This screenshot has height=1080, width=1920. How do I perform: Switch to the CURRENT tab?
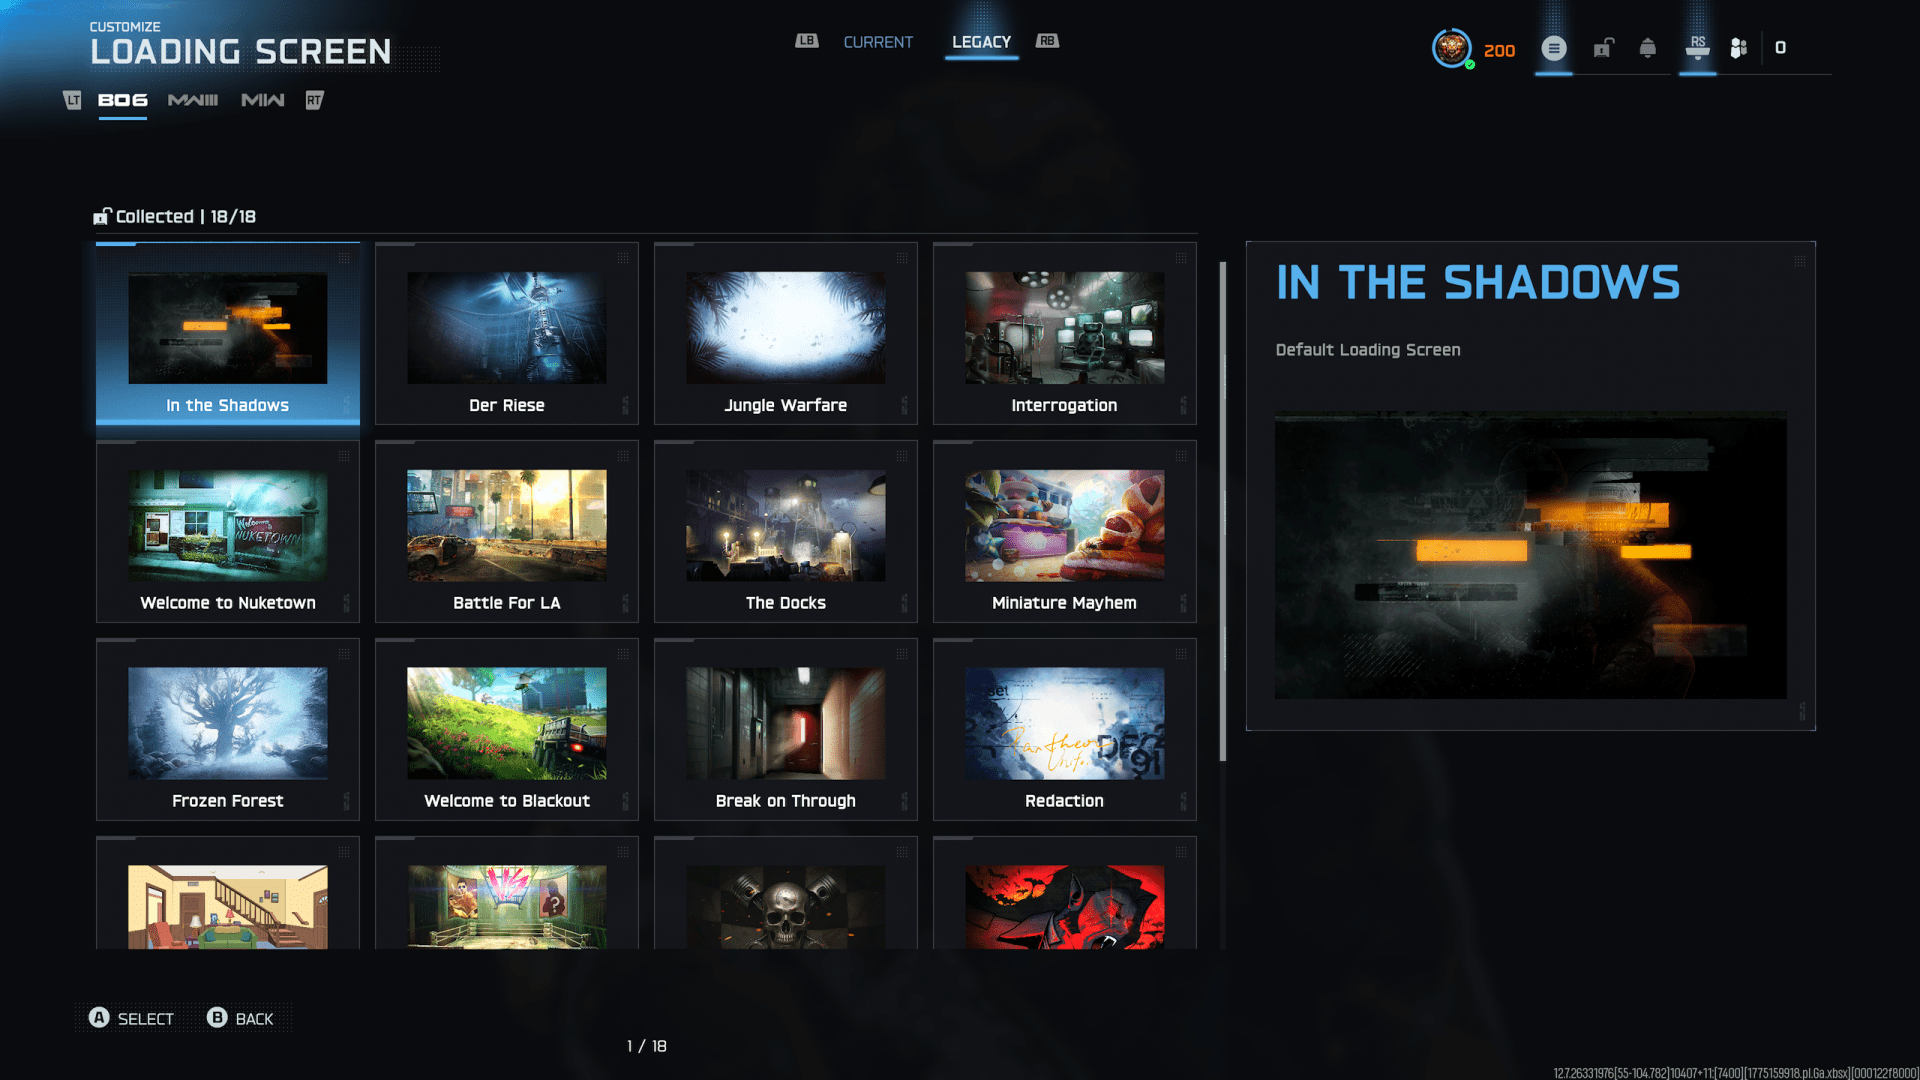pyautogui.click(x=878, y=42)
